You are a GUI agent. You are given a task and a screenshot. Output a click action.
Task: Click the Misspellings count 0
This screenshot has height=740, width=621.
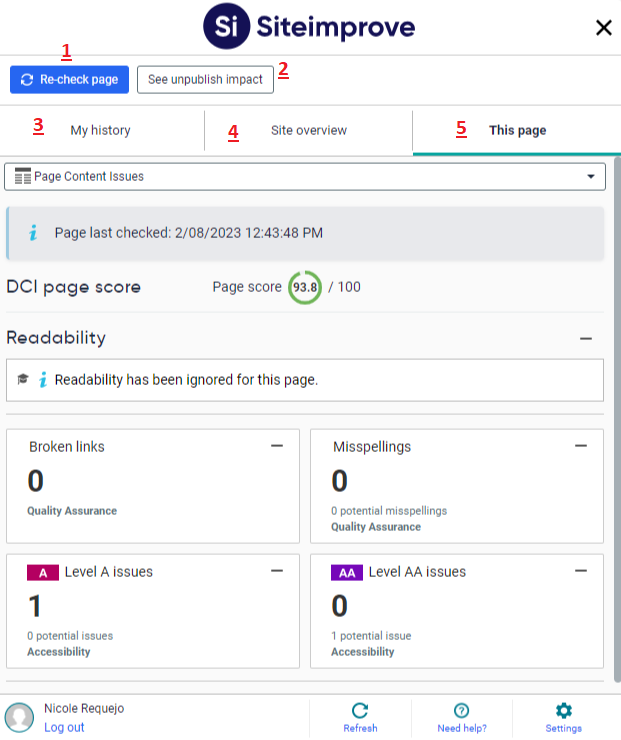tap(340, 481)
